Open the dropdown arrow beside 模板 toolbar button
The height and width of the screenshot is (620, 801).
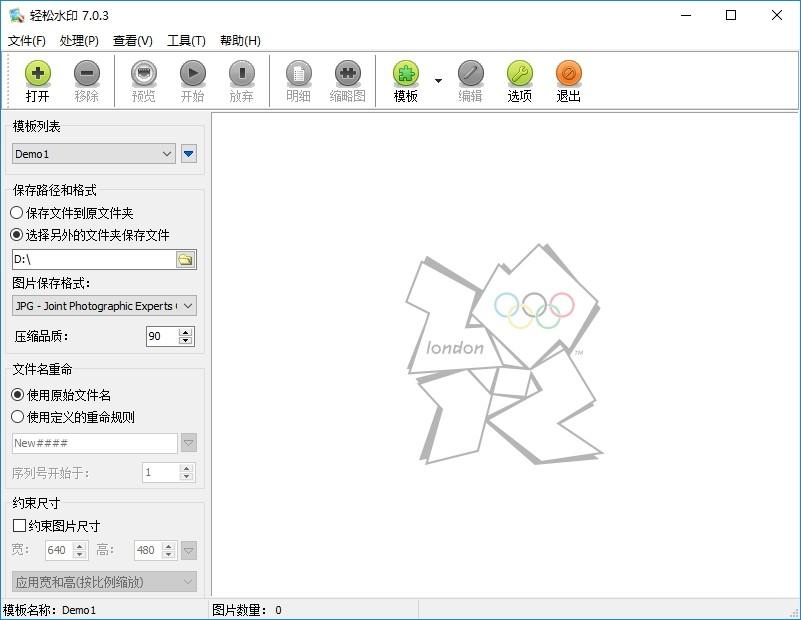tap(438, 81)
